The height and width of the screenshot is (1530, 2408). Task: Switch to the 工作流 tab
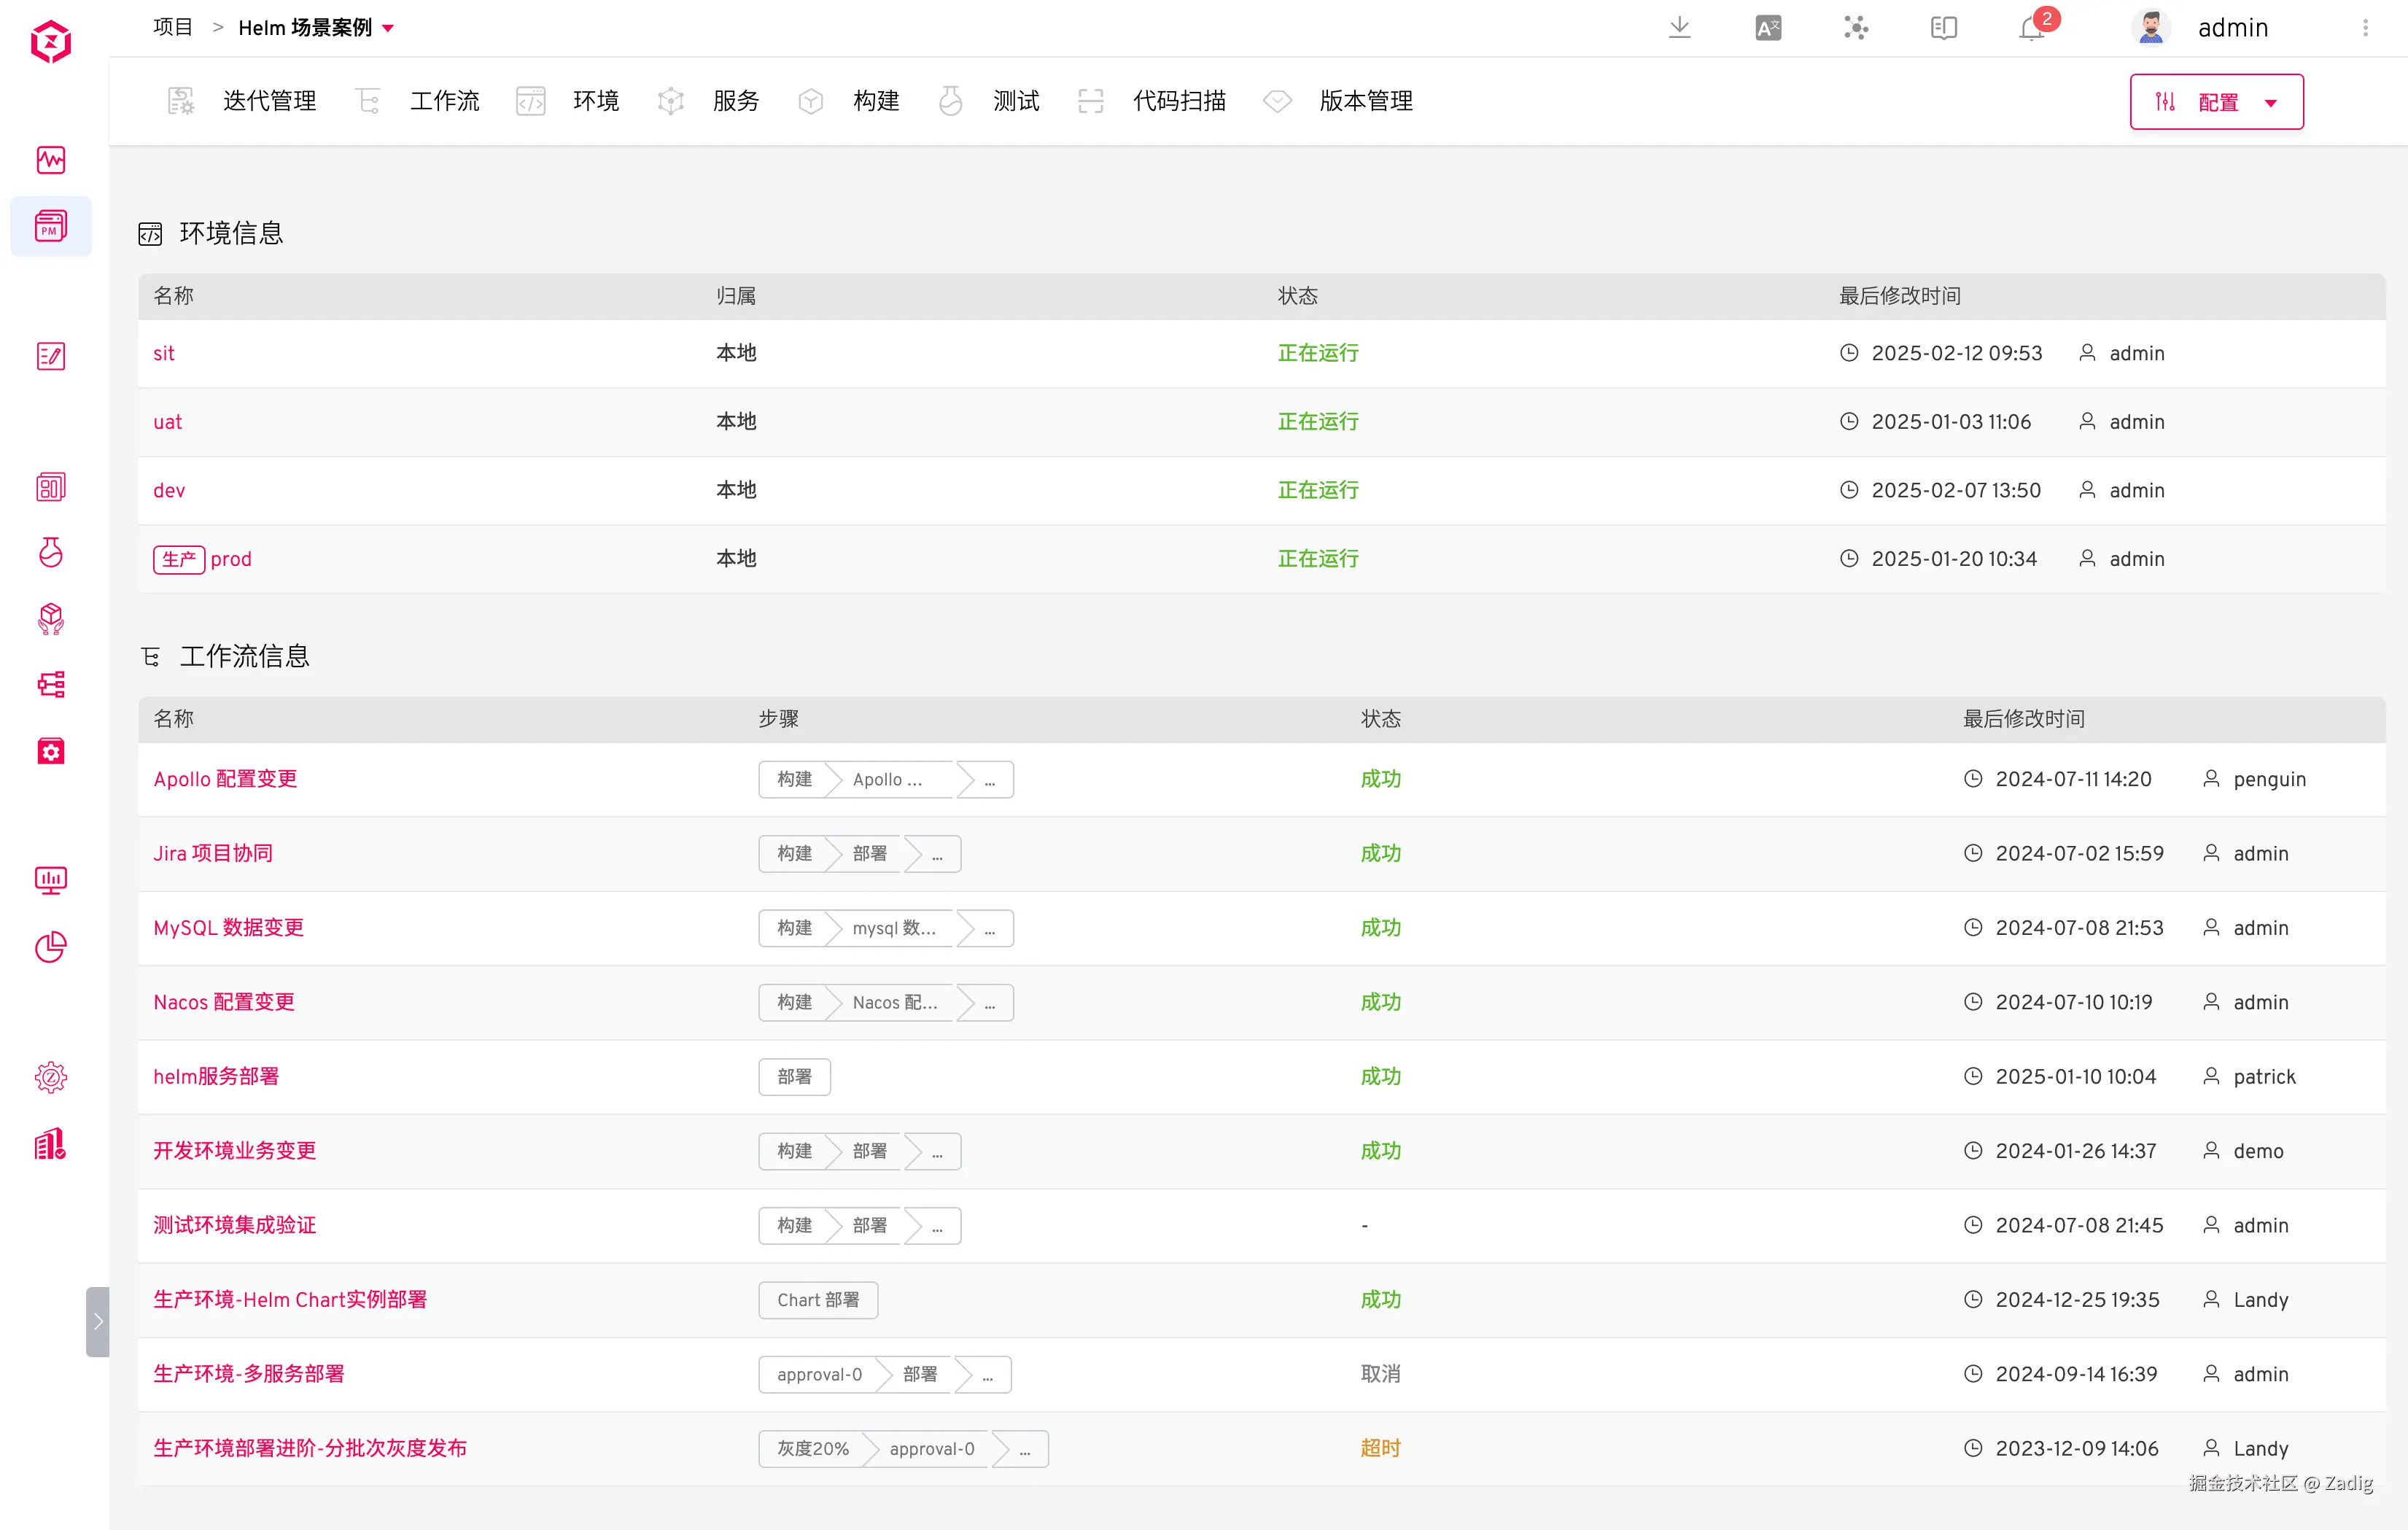pos(444,101)
